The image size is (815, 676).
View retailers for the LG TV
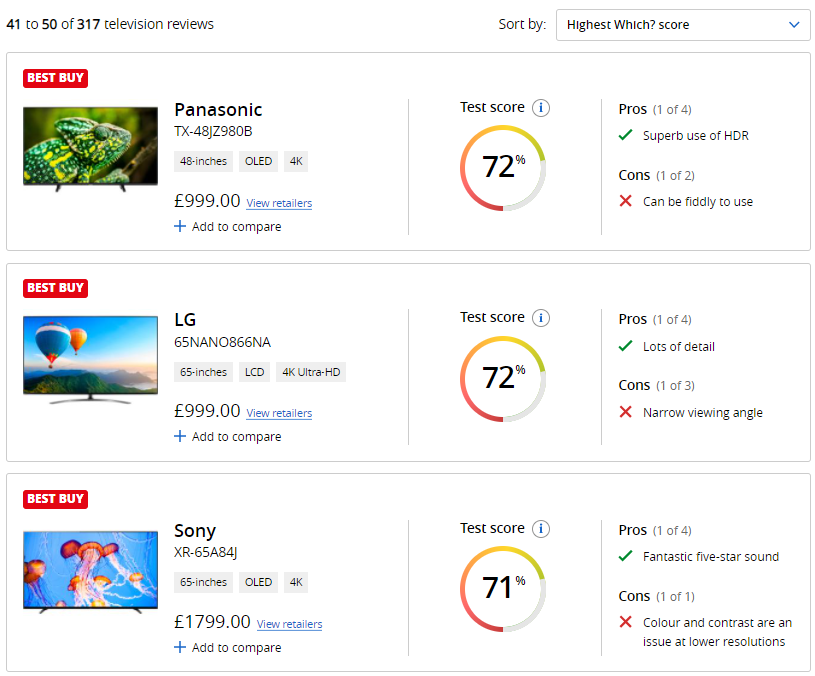click(279, 413)
